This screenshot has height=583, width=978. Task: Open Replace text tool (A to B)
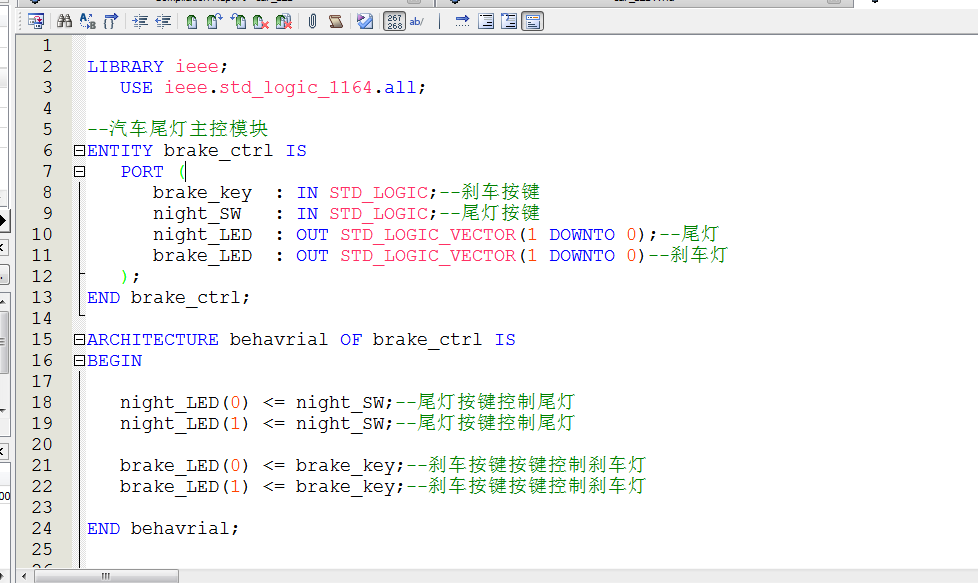pyautogui.click(x=87, y=21)
